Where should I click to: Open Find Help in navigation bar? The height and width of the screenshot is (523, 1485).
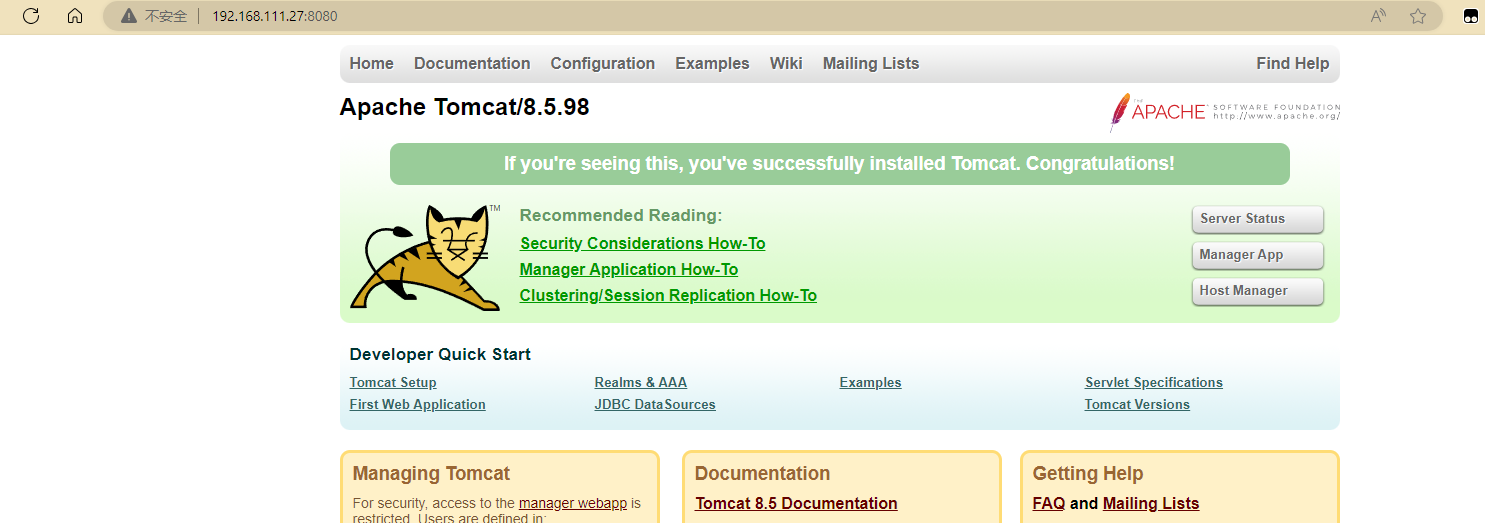[1292, 63]
